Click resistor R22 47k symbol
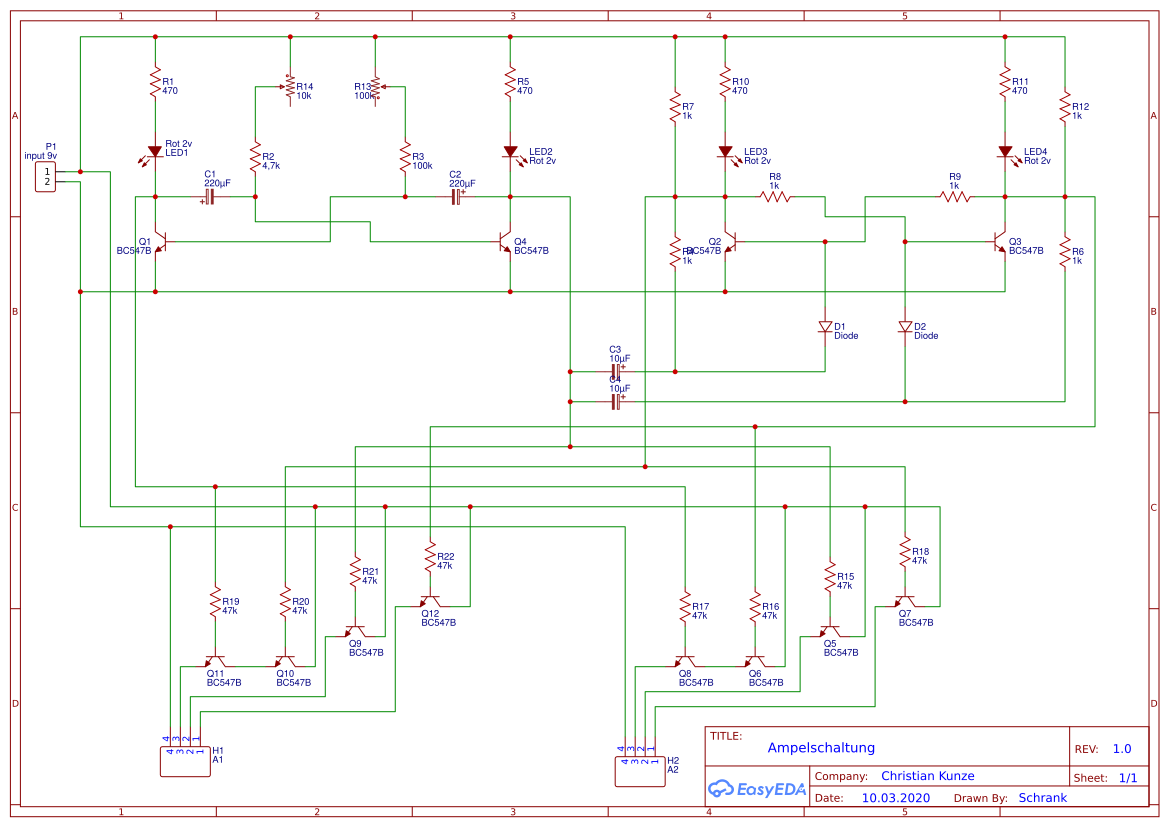Image resolution: width=1169 pixels, height=827 pixels. 430,557
